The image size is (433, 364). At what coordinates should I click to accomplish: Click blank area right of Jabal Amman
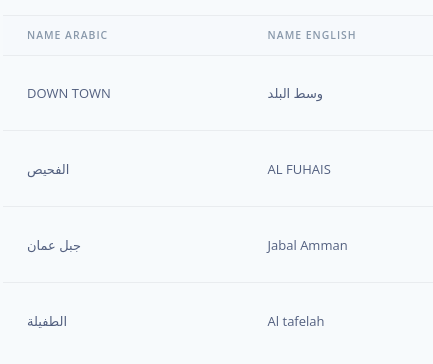coord(390,246)
